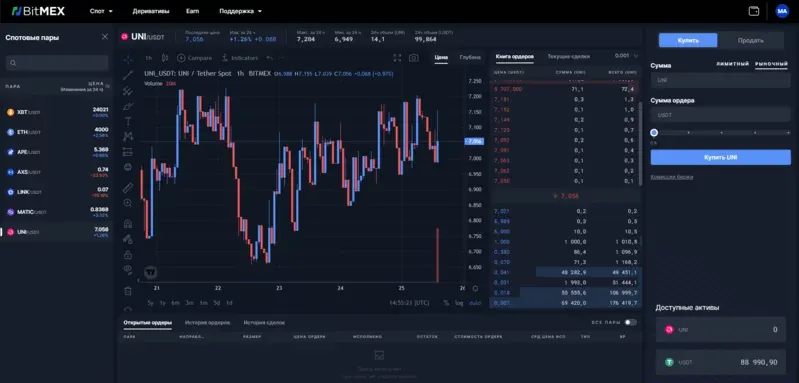Select the crosshair cursor tool

(x=128, y=60)
